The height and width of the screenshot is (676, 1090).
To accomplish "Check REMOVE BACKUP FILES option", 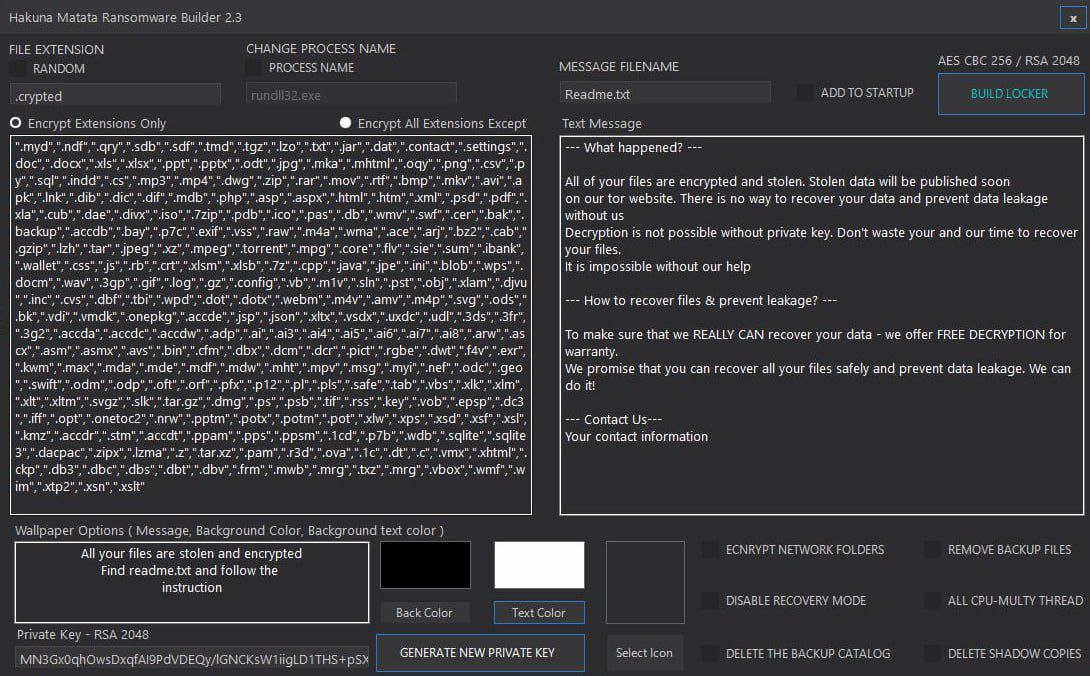I will tap(932, 549).
